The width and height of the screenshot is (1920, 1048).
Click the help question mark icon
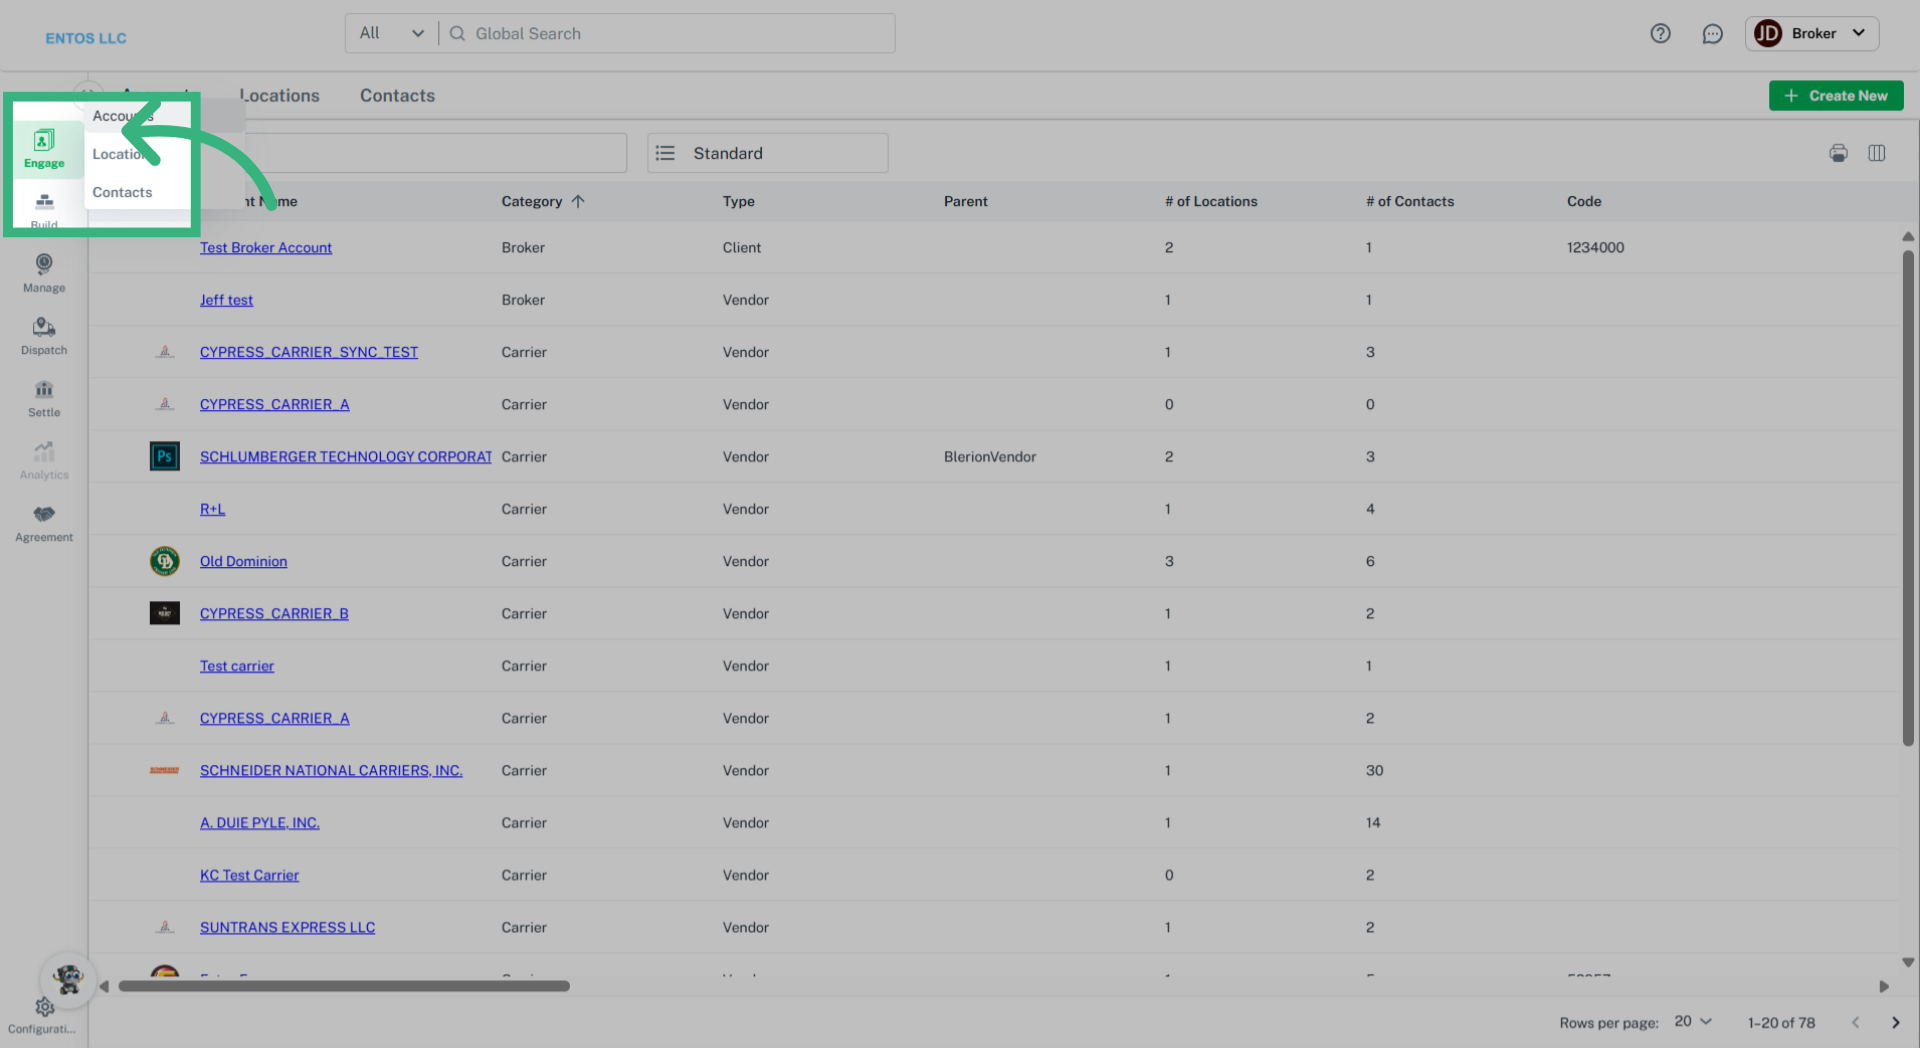(1660, 34)
